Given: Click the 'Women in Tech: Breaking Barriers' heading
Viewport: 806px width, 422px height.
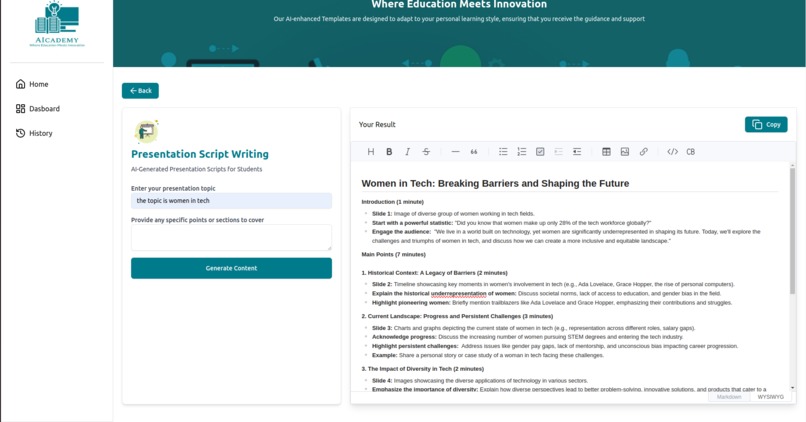Looking at the screenshot, I should [x=495, y=184].
